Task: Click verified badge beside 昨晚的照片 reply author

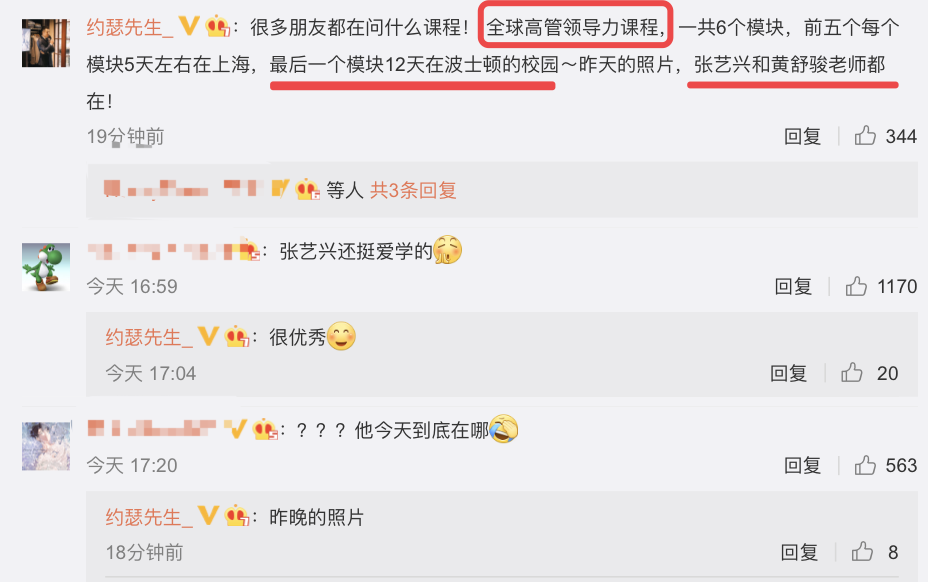Action: [208, 516]
